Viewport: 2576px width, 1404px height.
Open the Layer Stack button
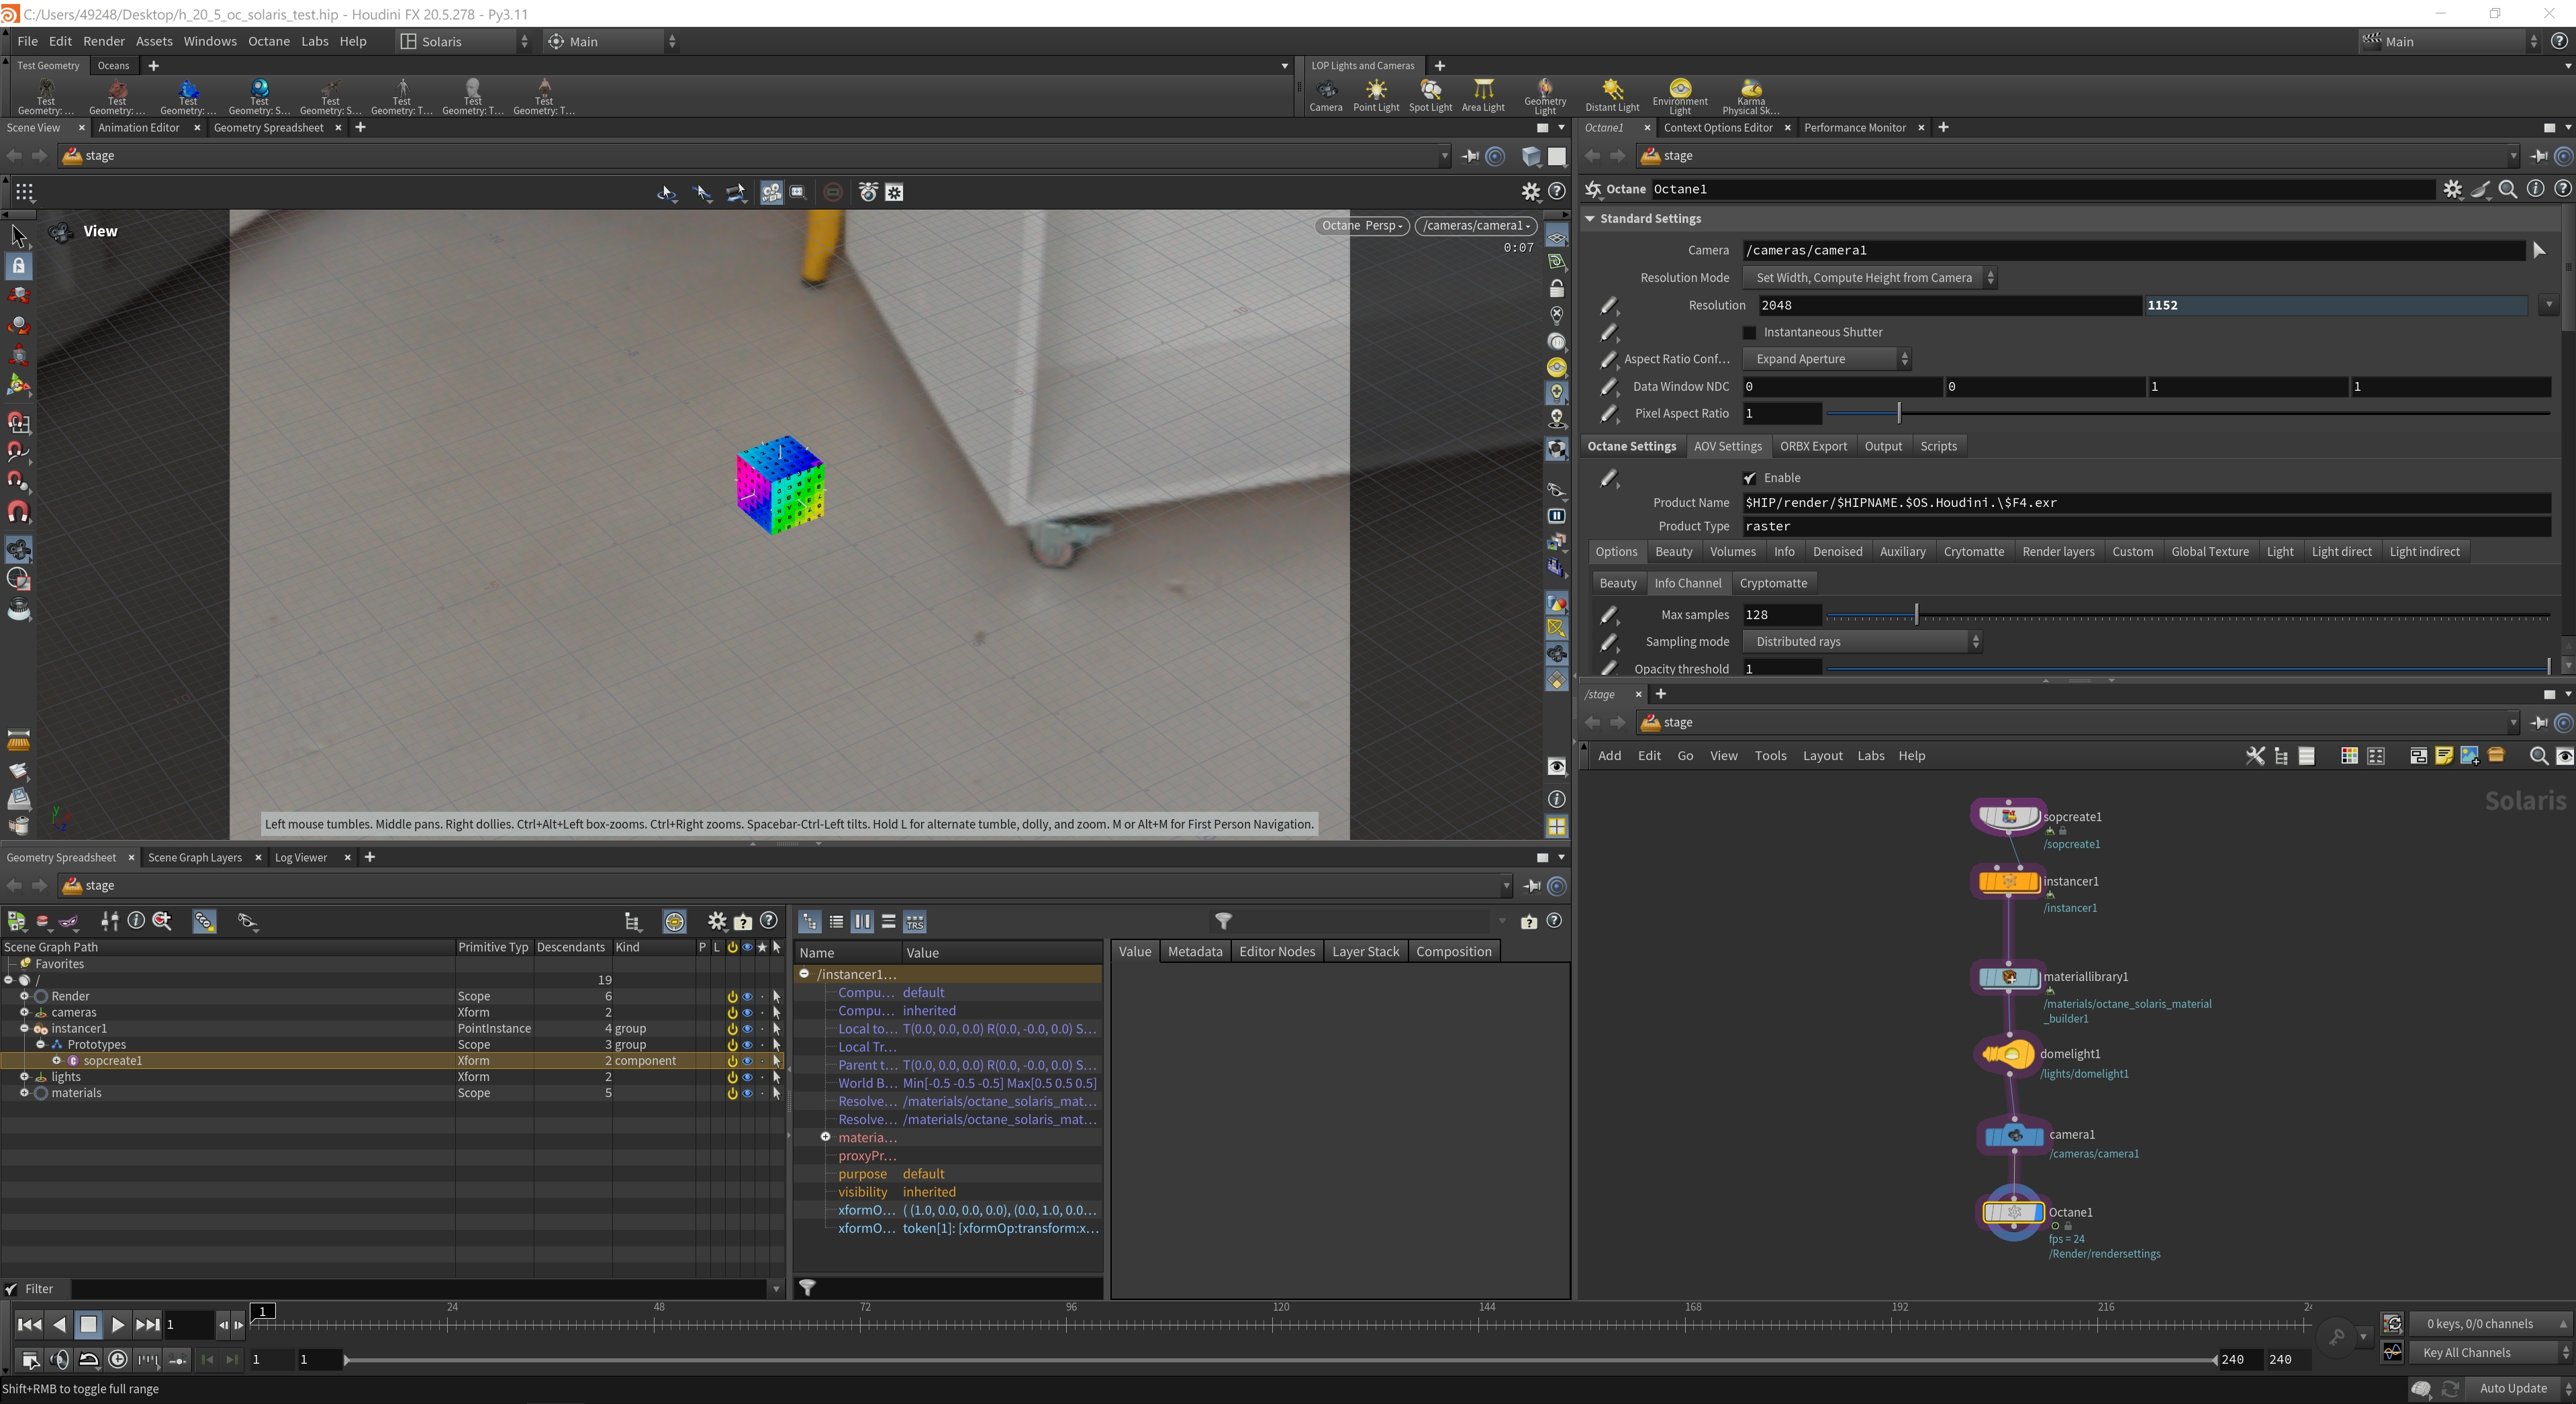pyautogui.click(x=1365, y=952)
